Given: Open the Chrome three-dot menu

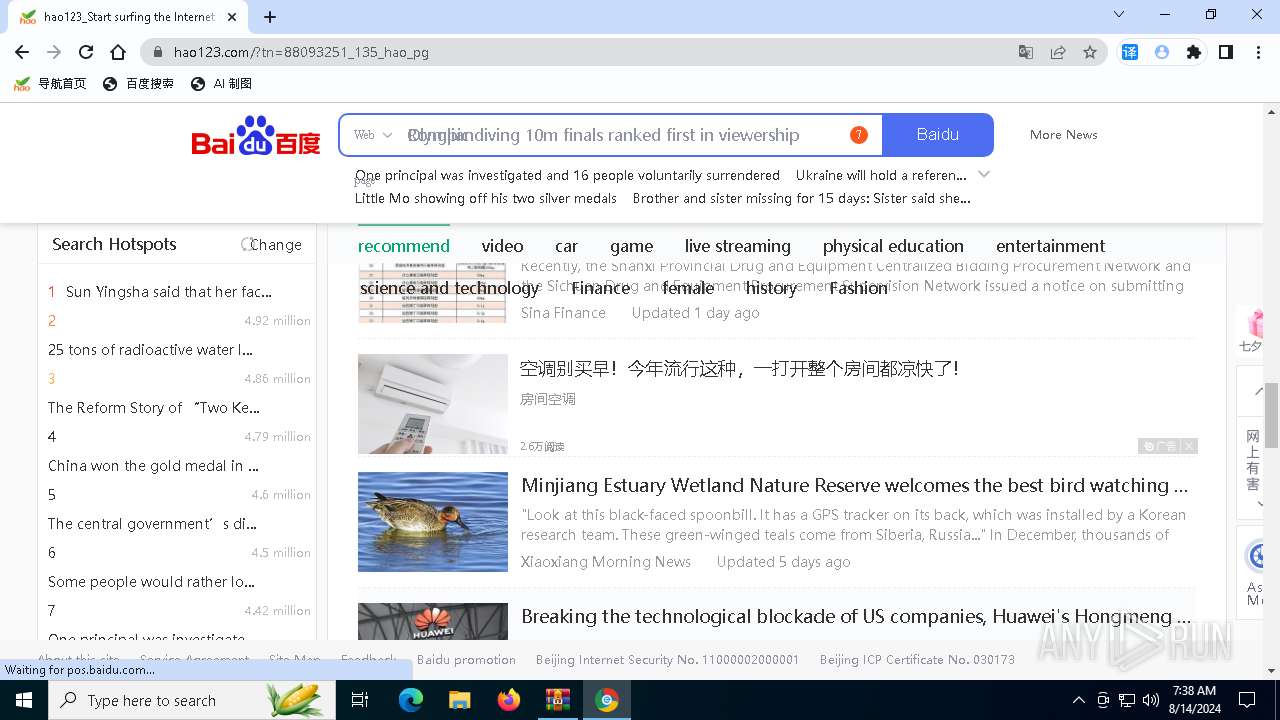Looking at the screenshot, I should tap(1258, 52).
